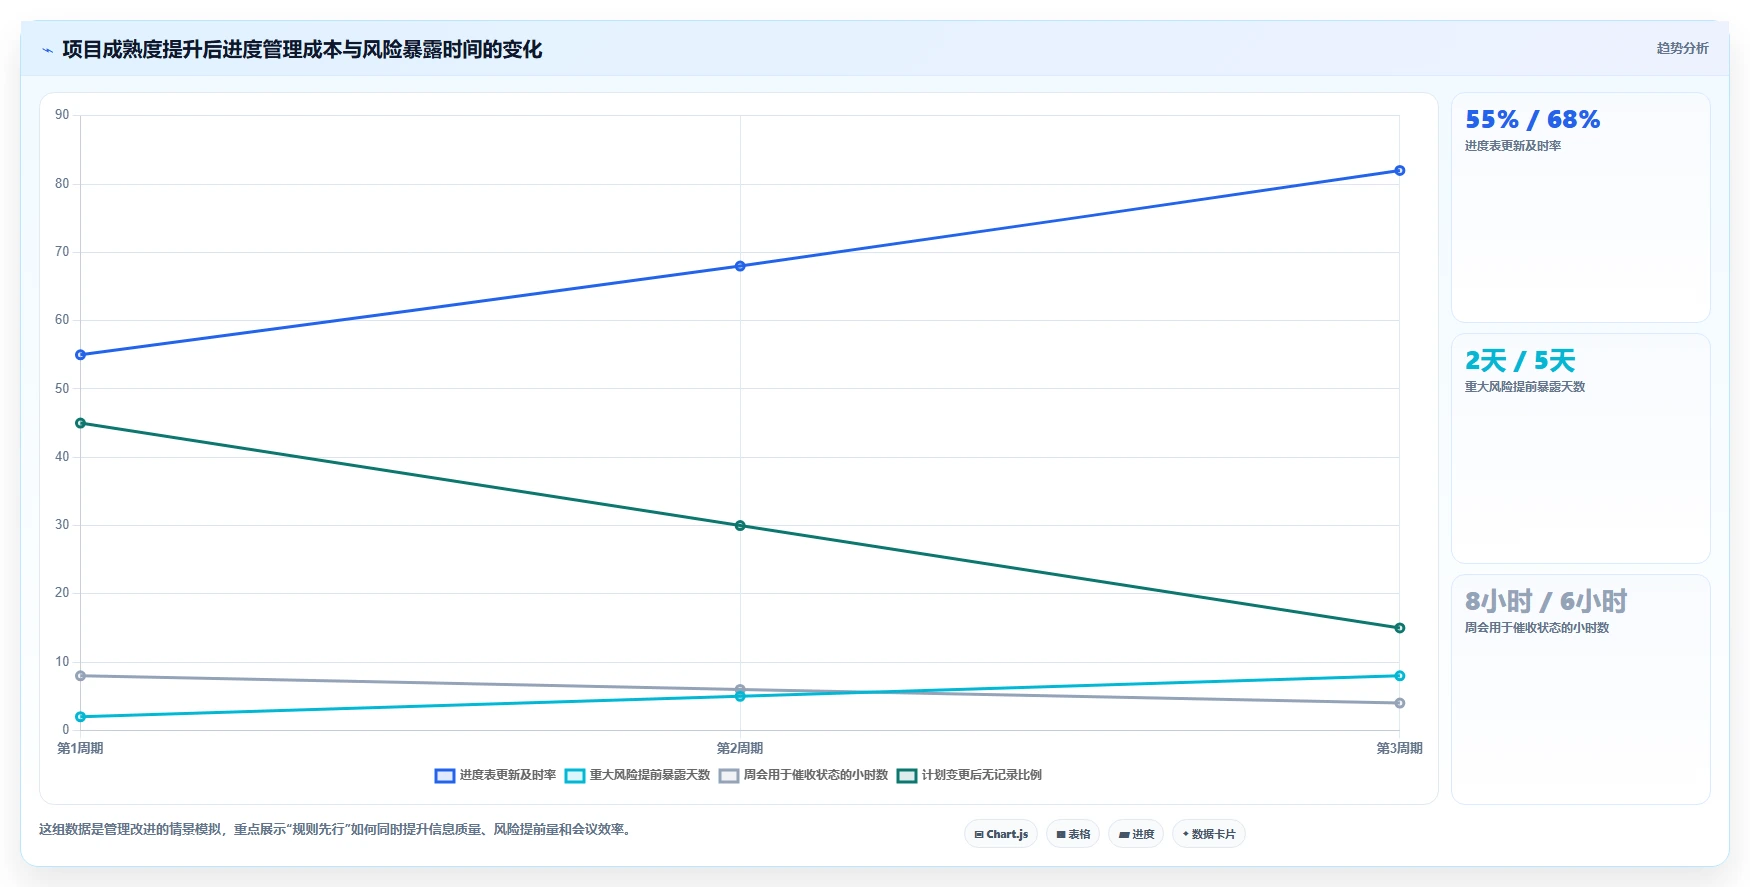The image size is (1750, 887).
Task: Select the gray data point at 8 in 第1周期
Action: click(x=81, y=676)
